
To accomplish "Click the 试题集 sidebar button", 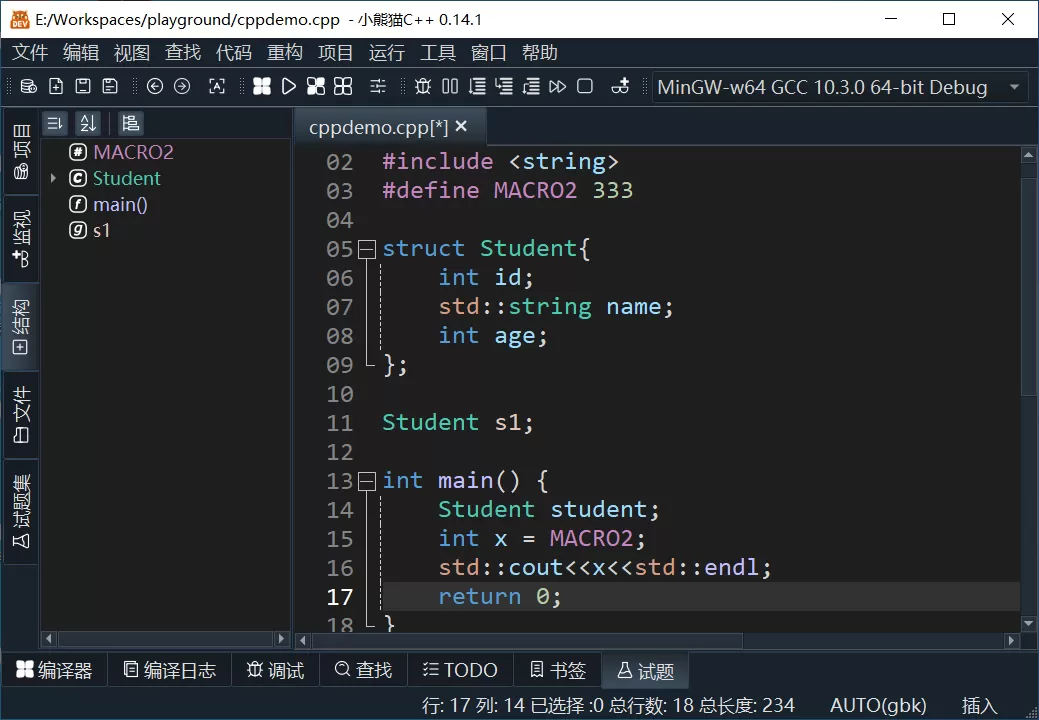I will click(20, 512).
